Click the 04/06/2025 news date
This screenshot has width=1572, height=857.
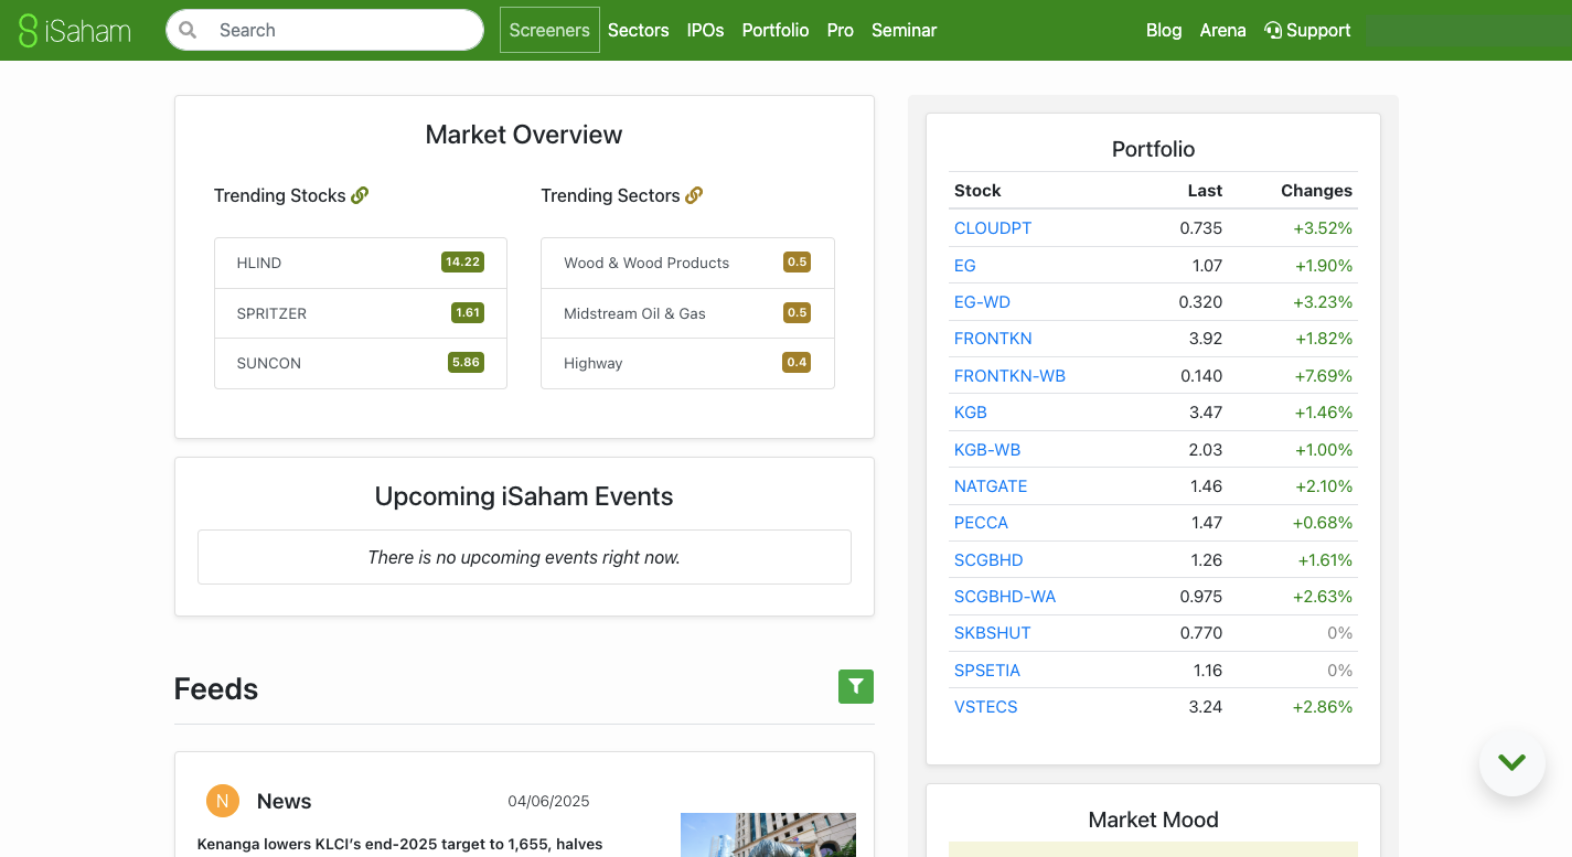548,801
